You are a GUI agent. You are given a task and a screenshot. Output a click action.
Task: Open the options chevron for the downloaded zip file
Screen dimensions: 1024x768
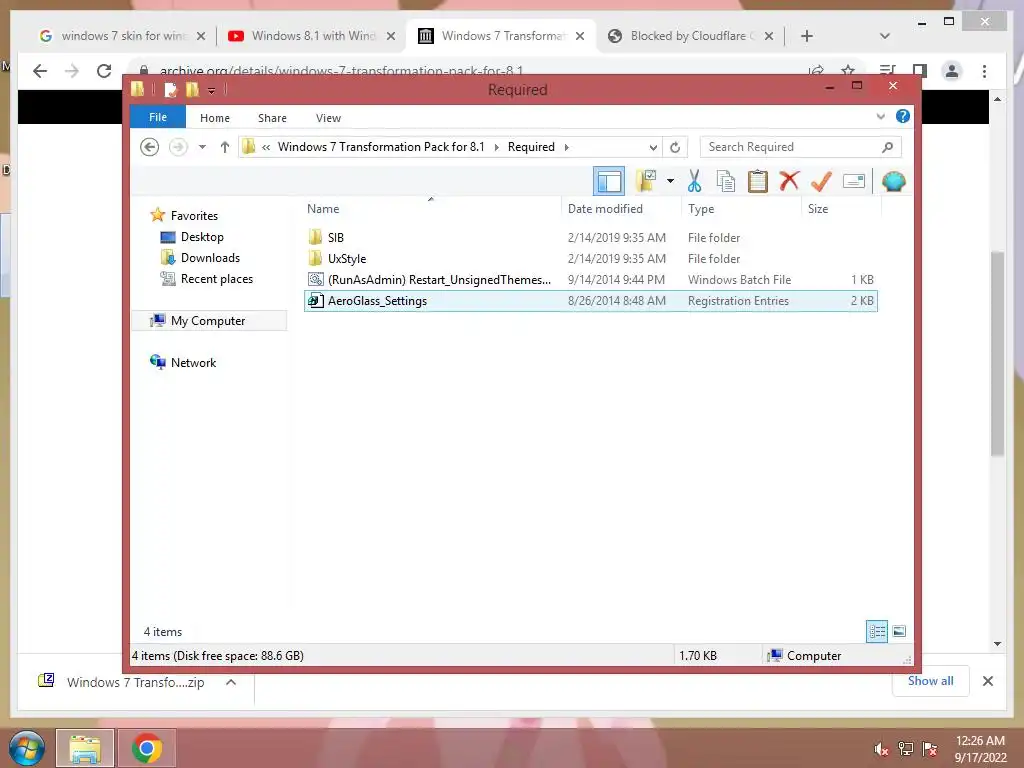point(231,682)
